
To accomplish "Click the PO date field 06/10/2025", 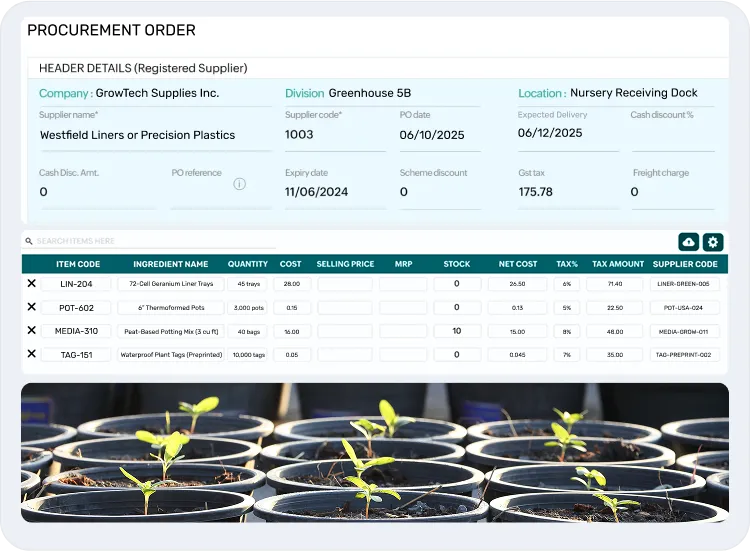I will click(440, 135).
